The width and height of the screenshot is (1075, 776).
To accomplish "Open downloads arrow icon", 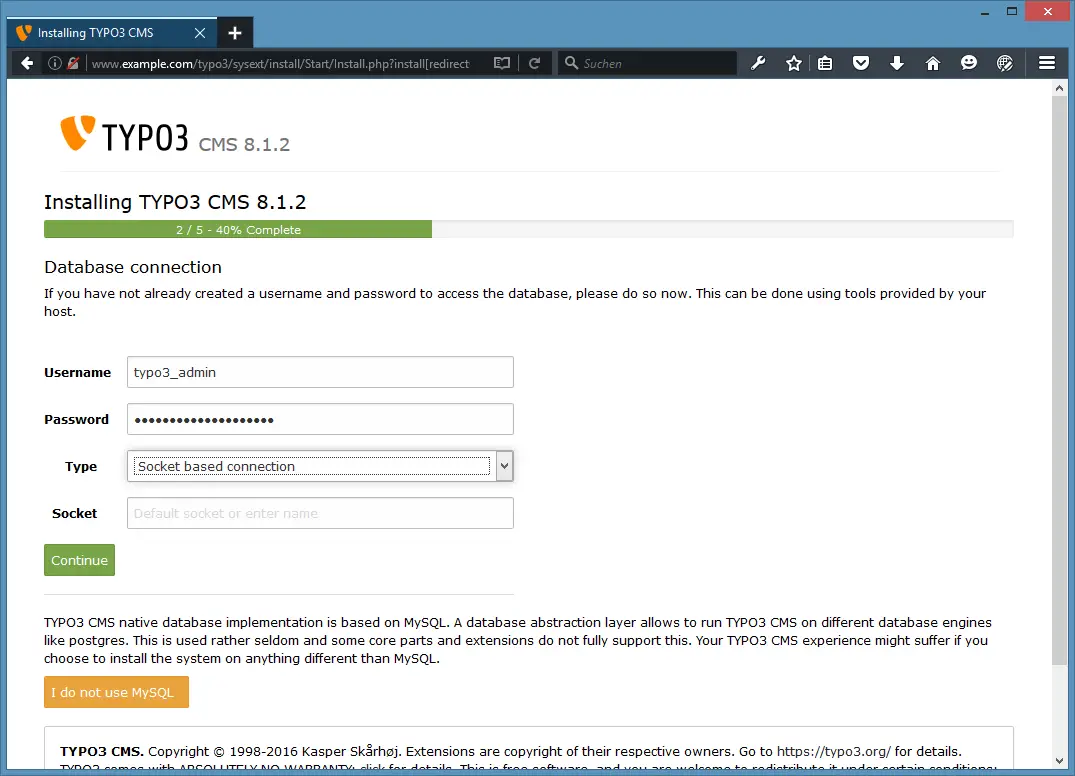I will point(897,64).
